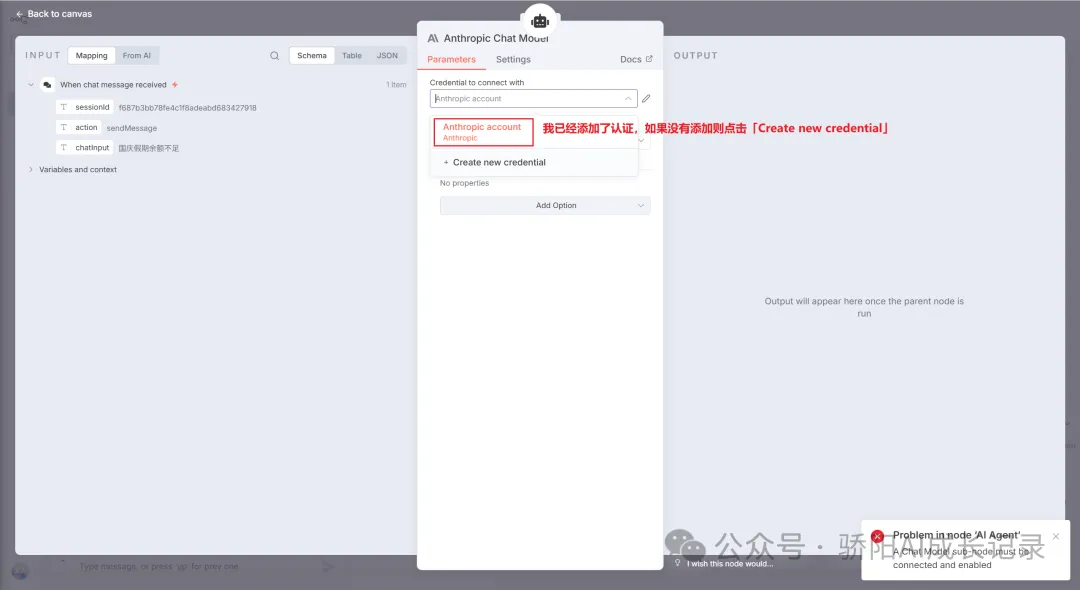1080x590 pixels.
Task: Click the credential dropdown chevron arrow
Action: (627, 98)
